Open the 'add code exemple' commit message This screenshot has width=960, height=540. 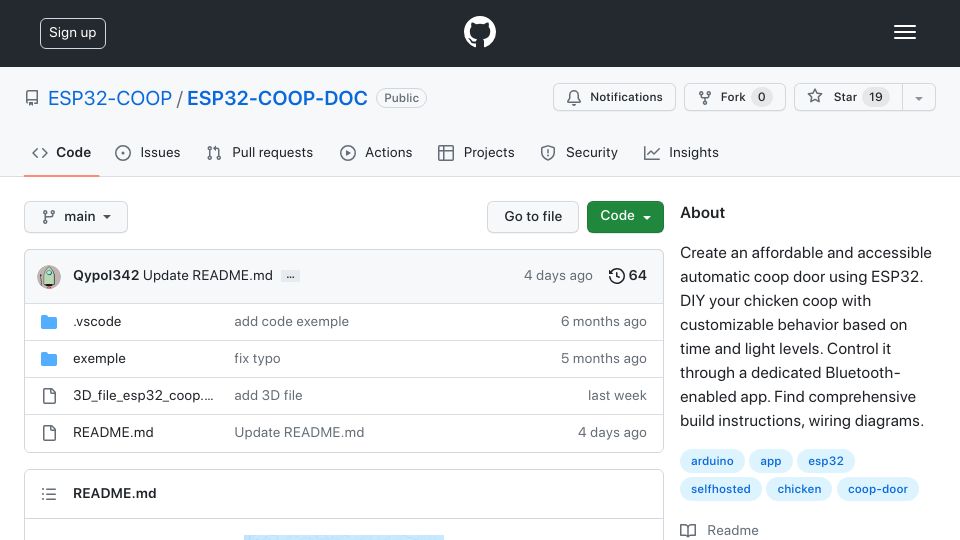pos(291,321)
